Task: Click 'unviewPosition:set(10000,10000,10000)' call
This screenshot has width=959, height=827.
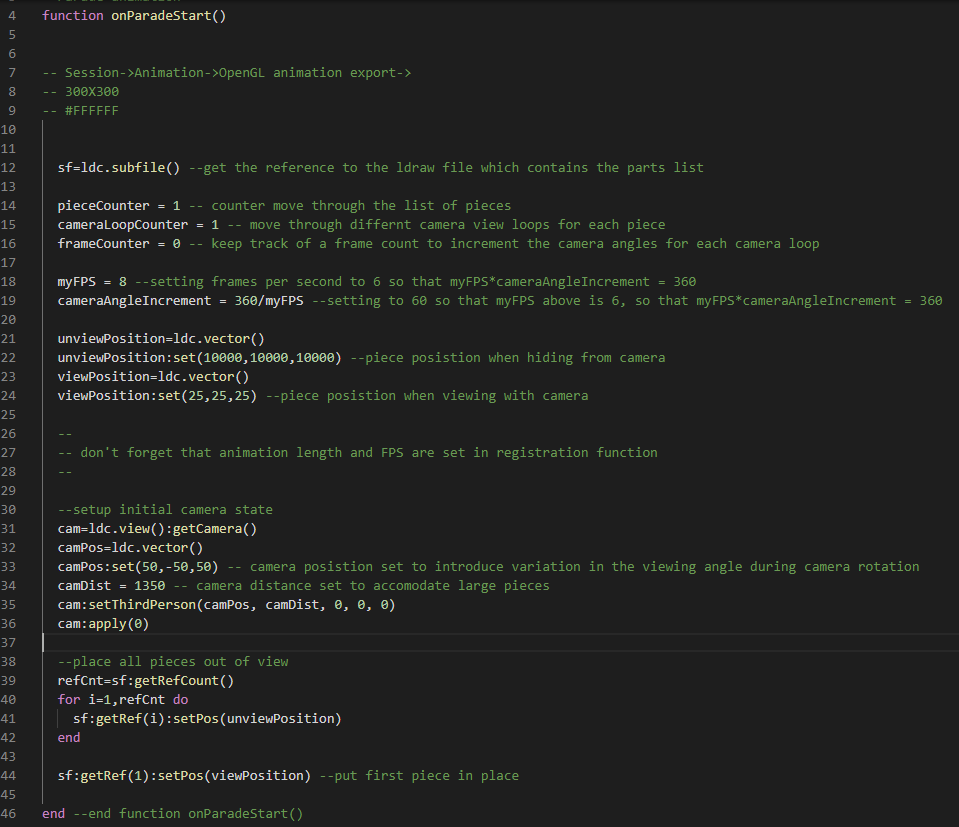Action: tap(199, 357)
